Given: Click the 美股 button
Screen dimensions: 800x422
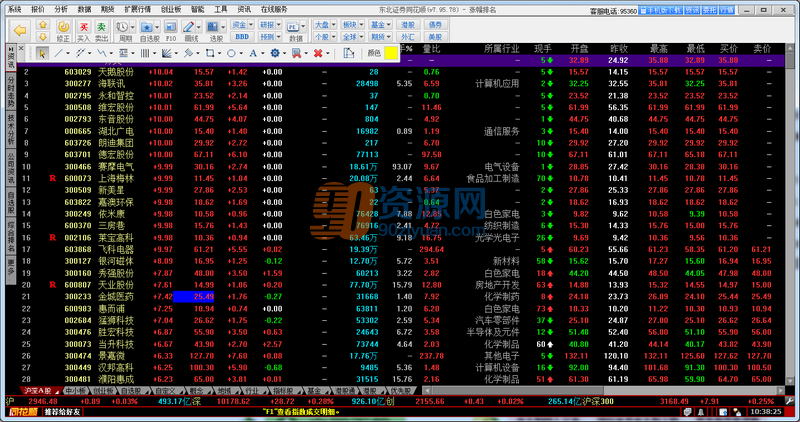Looking at the screenshot, I should (x=435, y=37).
